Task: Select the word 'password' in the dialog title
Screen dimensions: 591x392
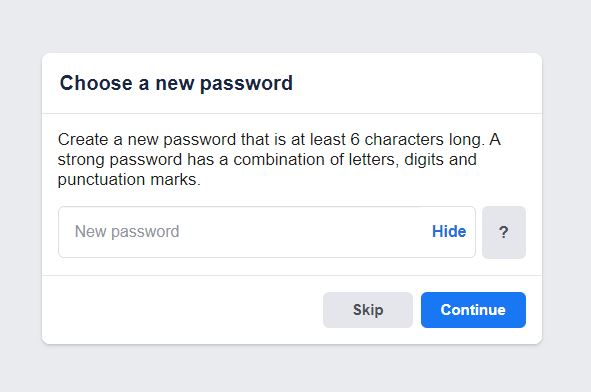Action: [246, 84]
